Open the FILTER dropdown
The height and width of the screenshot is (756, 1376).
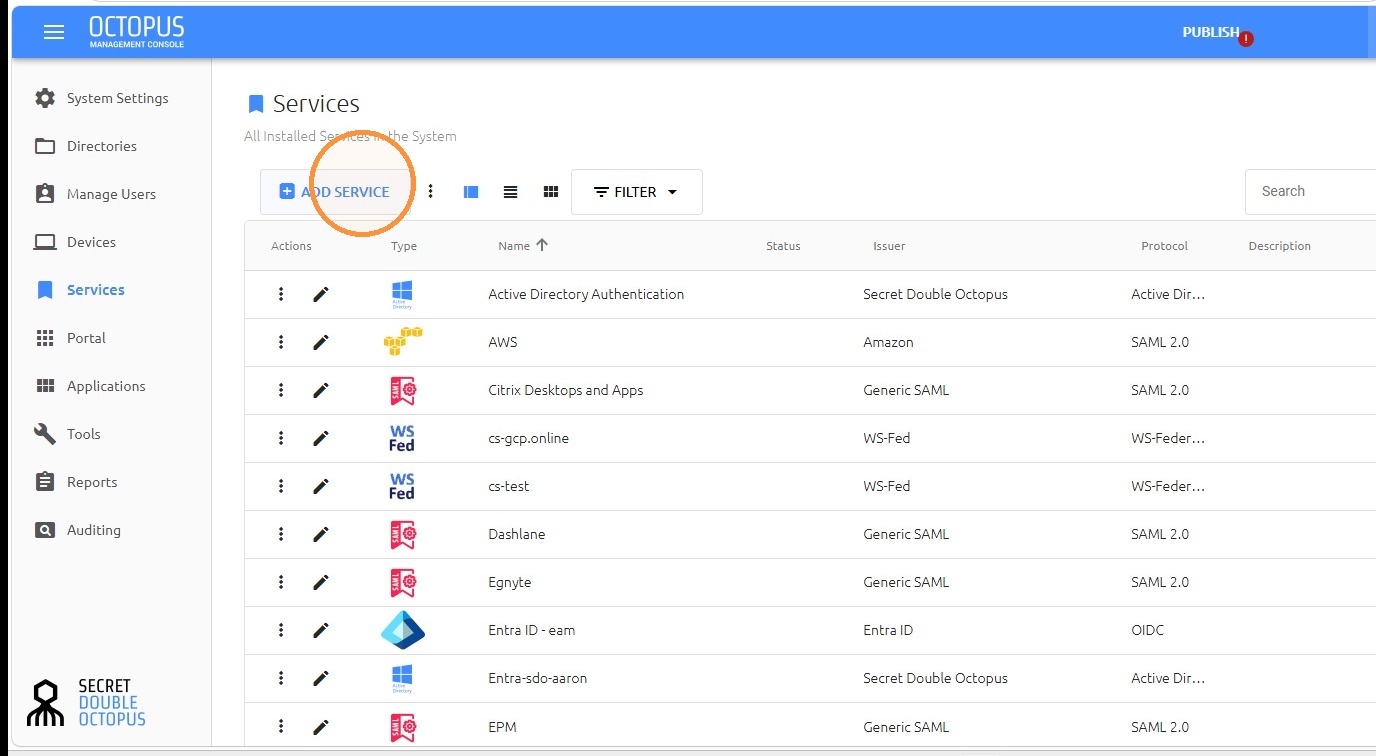coord(636,192)
